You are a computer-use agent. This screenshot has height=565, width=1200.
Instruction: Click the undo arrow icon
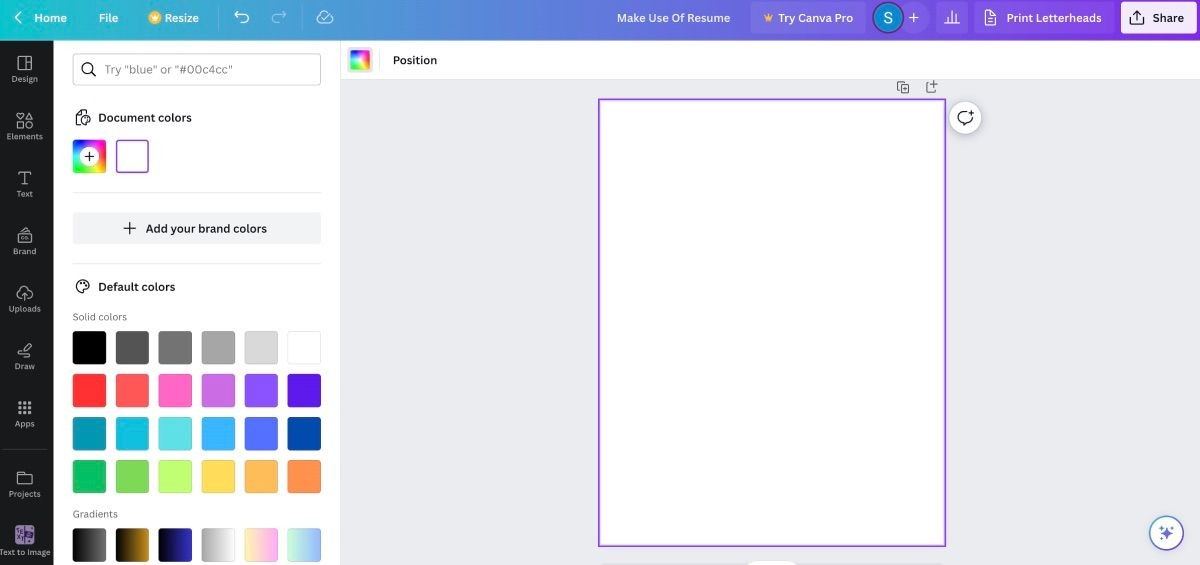tap(241, 18)
